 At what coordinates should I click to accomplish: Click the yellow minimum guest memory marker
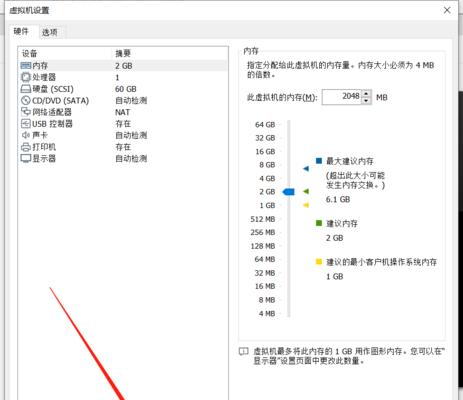pyautogui.click(x=306, y=205)
